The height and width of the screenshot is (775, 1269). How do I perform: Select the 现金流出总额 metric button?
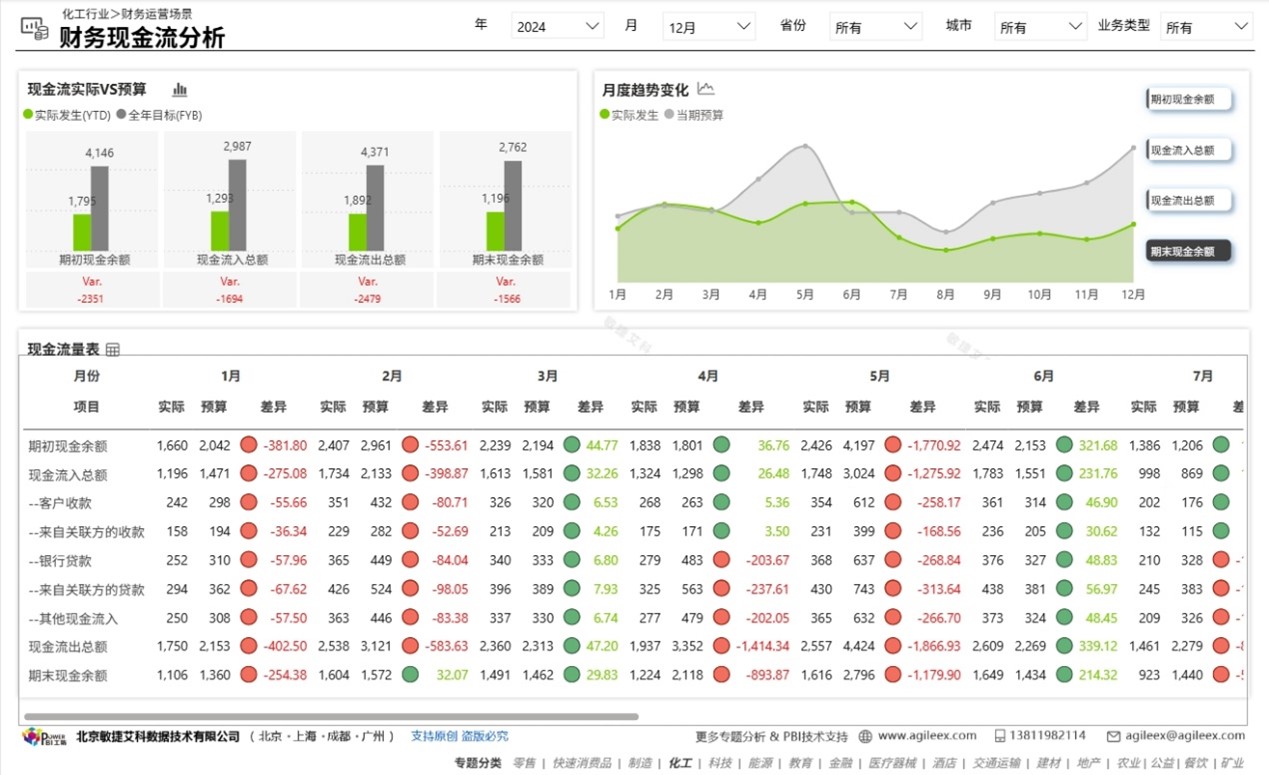point(1188,200)
